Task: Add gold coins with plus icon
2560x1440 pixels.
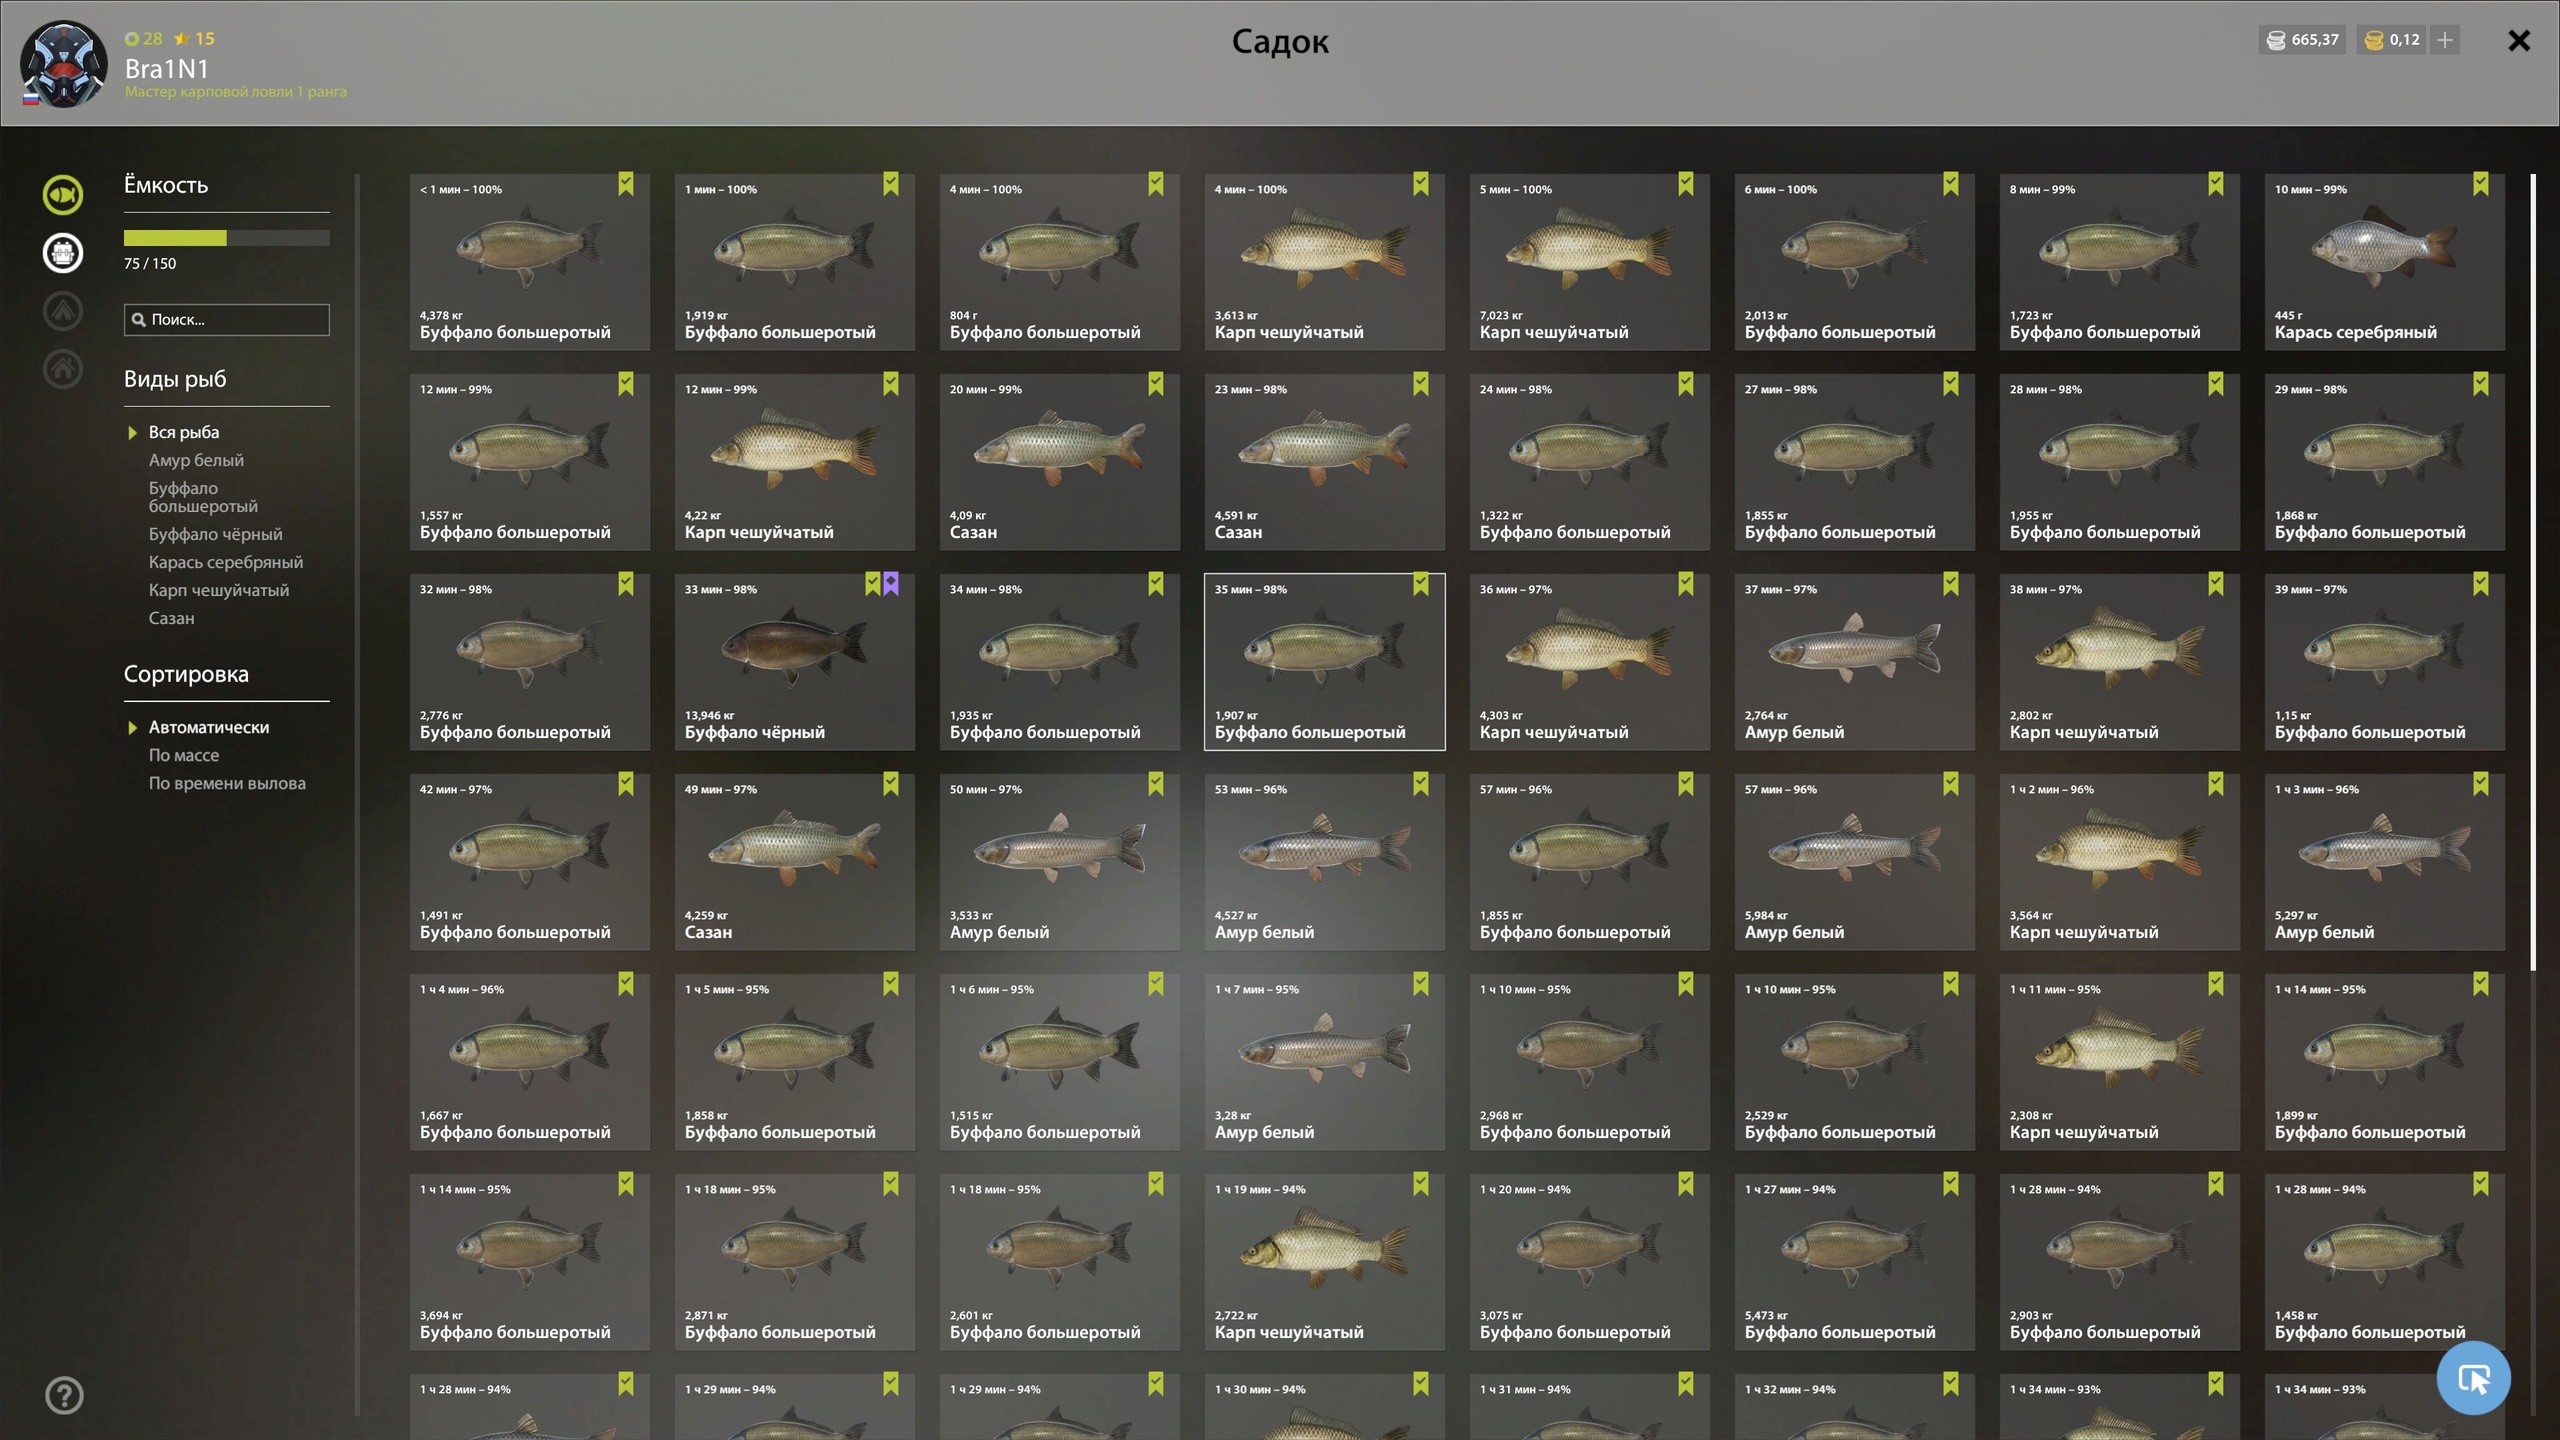Action: [2445, 40]
